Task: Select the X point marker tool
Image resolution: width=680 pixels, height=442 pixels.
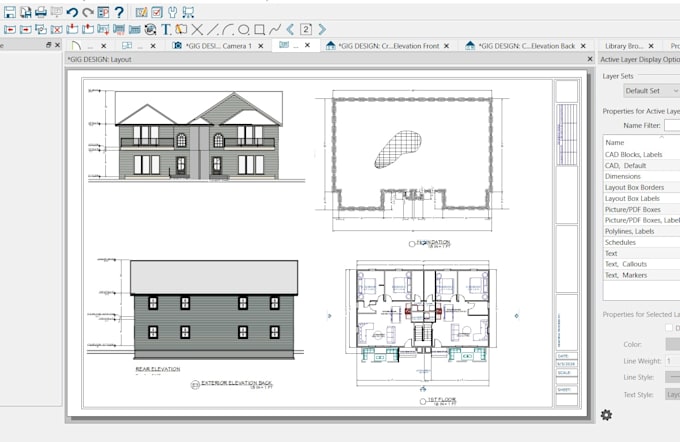Action: point(197,29)
